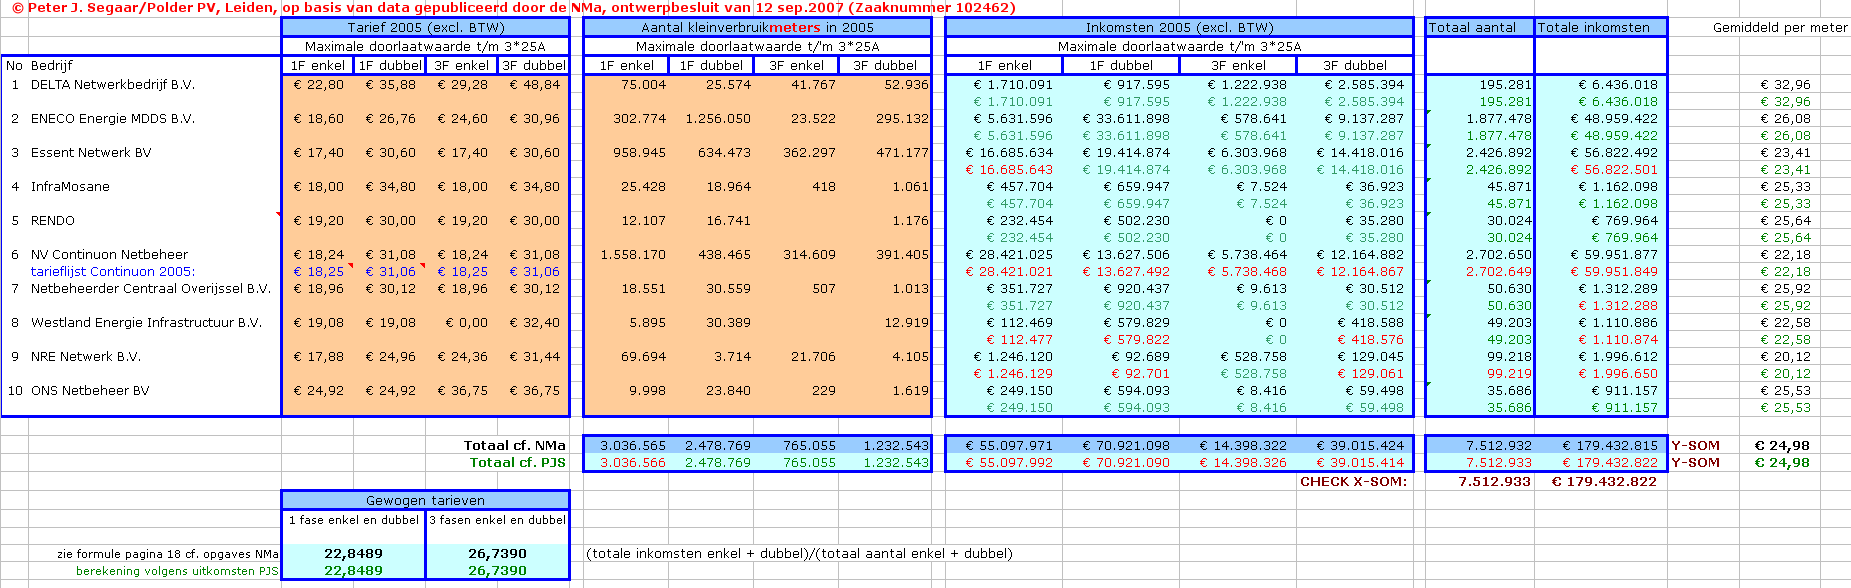
Task: Select DELTA's tariff value "€ 48,84"
Action: [534, 85]
